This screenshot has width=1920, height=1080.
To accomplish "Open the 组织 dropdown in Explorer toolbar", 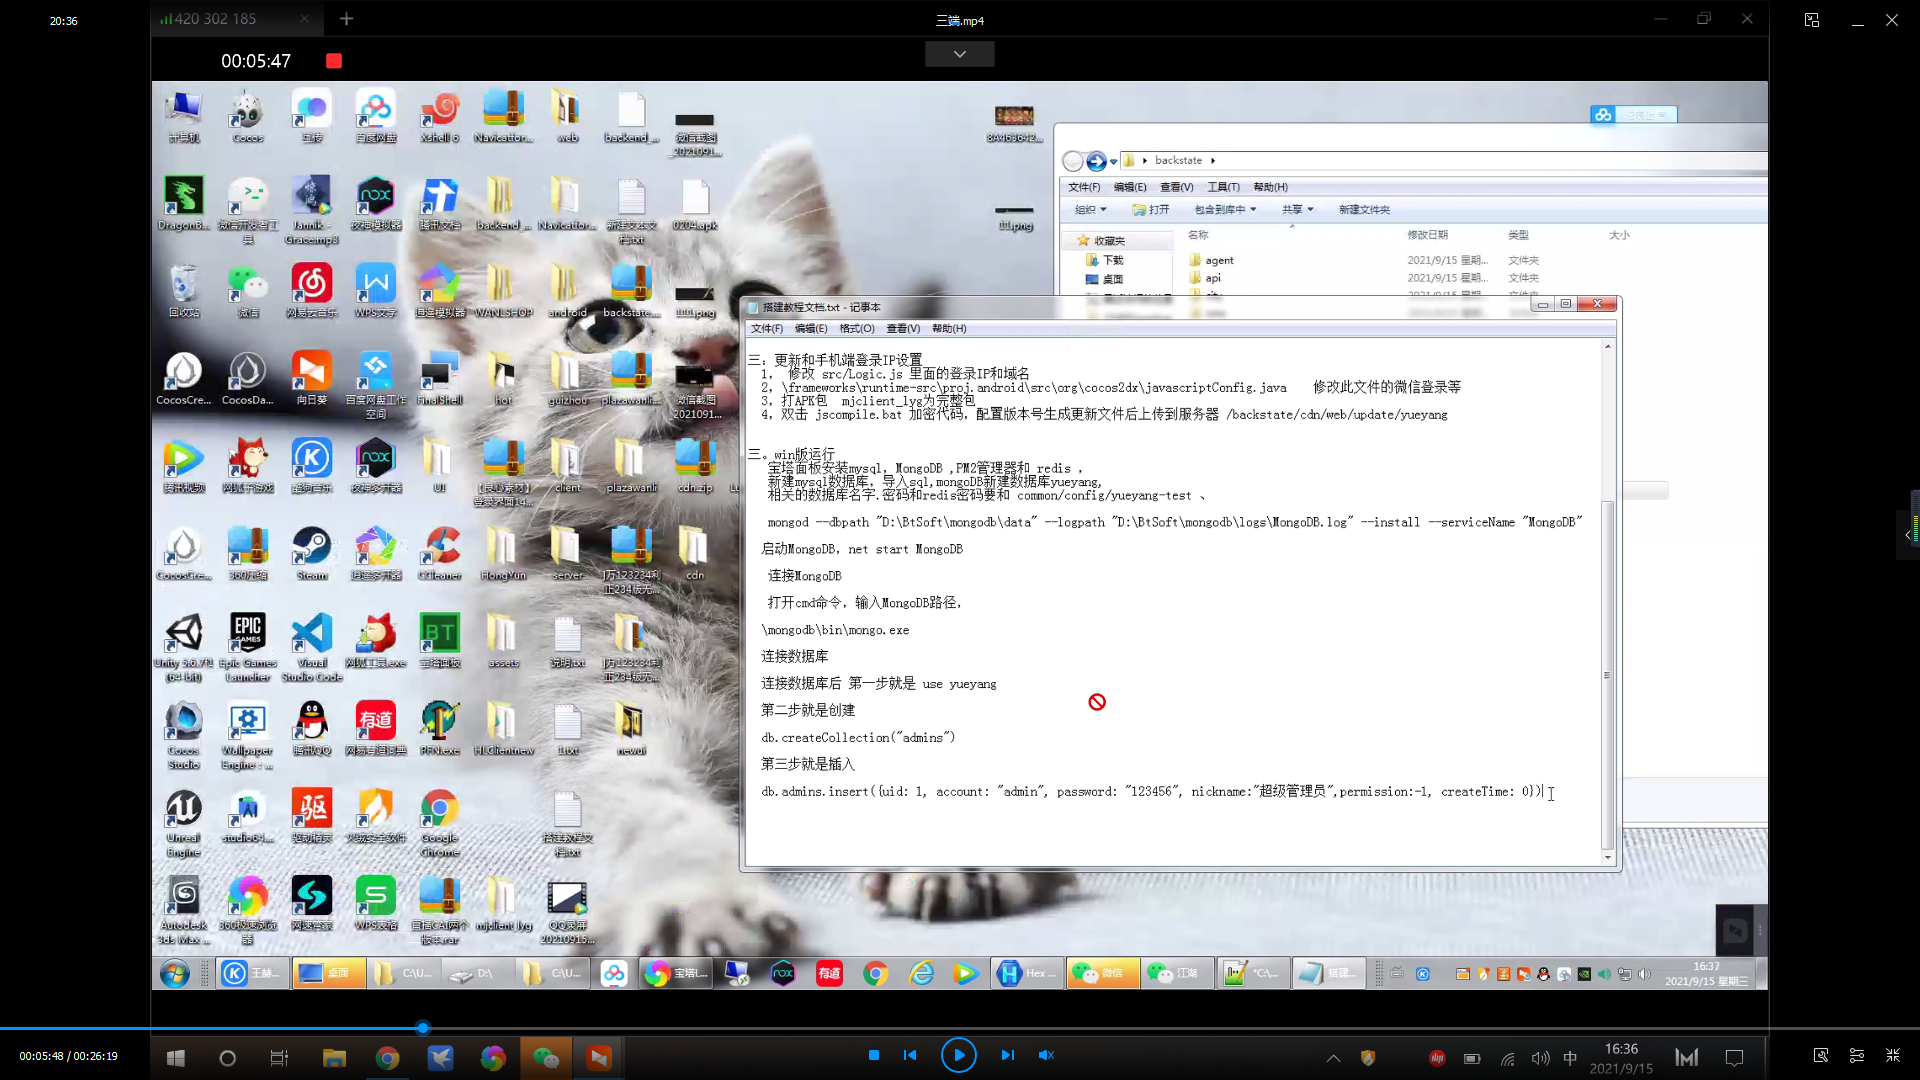I will [1090, 209].
